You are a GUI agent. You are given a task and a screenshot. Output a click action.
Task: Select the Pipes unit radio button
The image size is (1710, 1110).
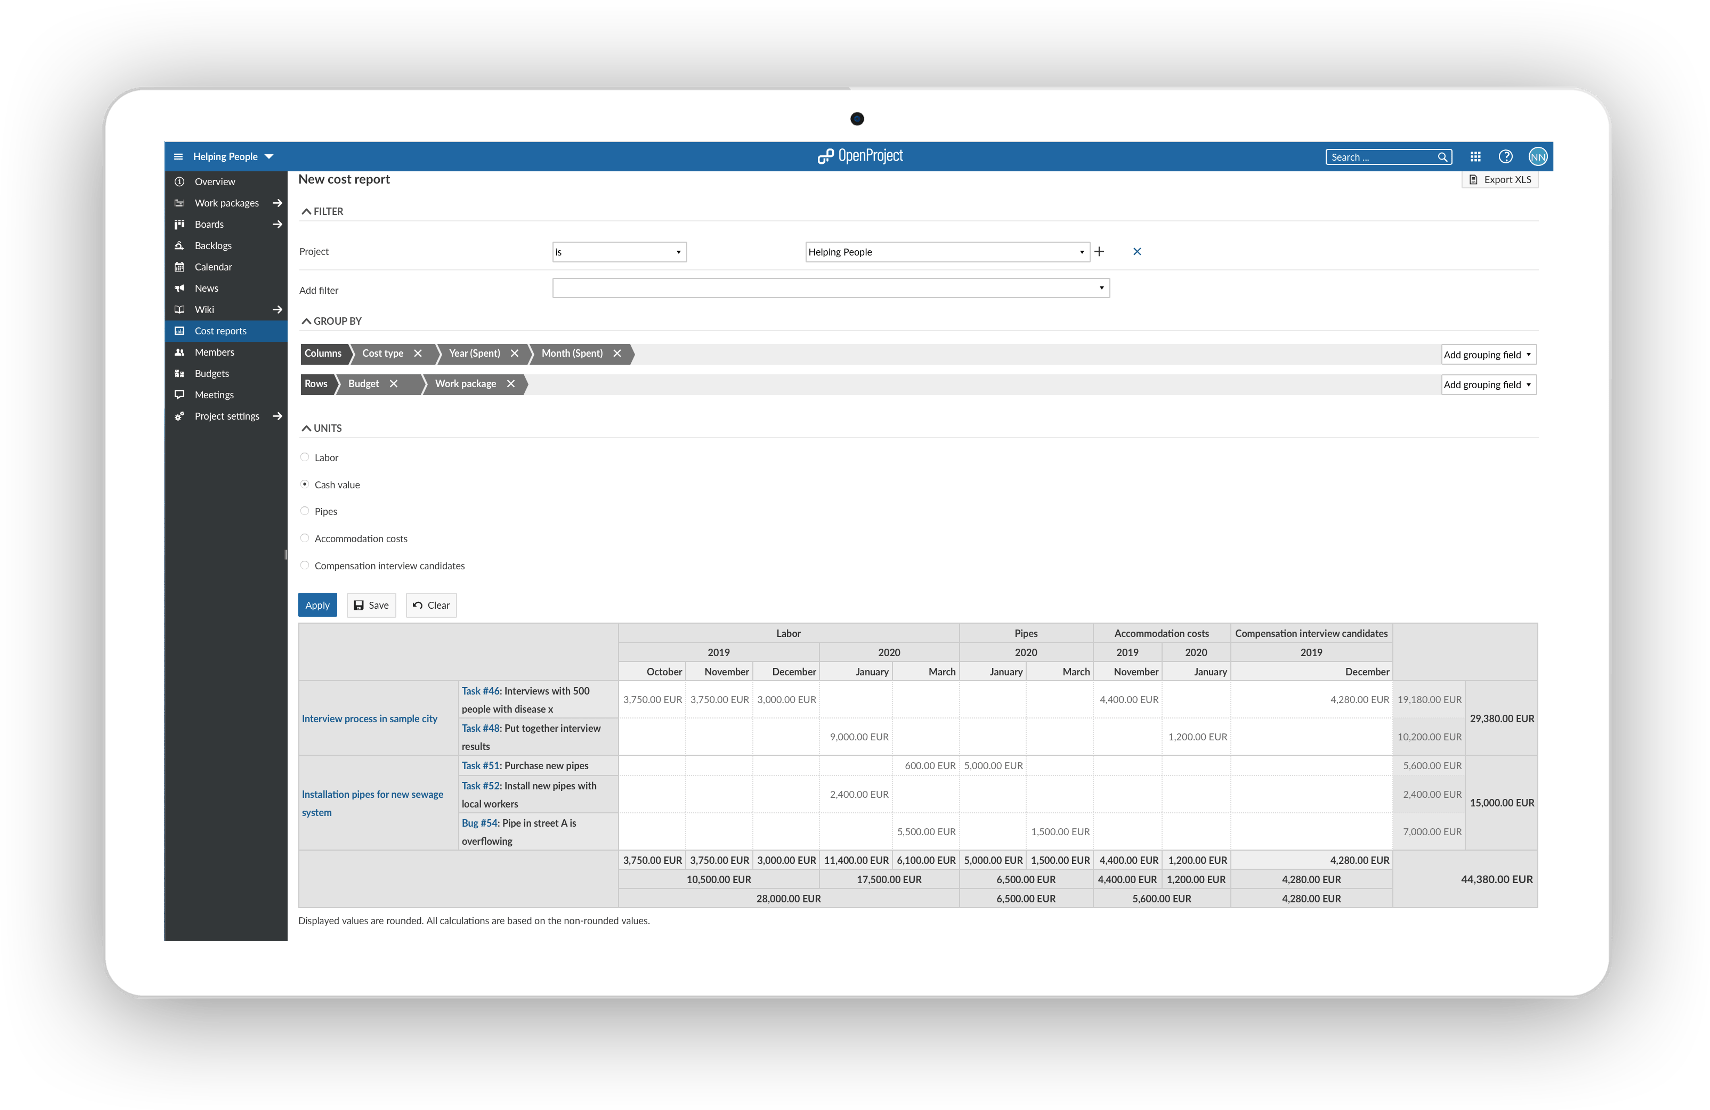pyautogui.click(x=305, y=512)
